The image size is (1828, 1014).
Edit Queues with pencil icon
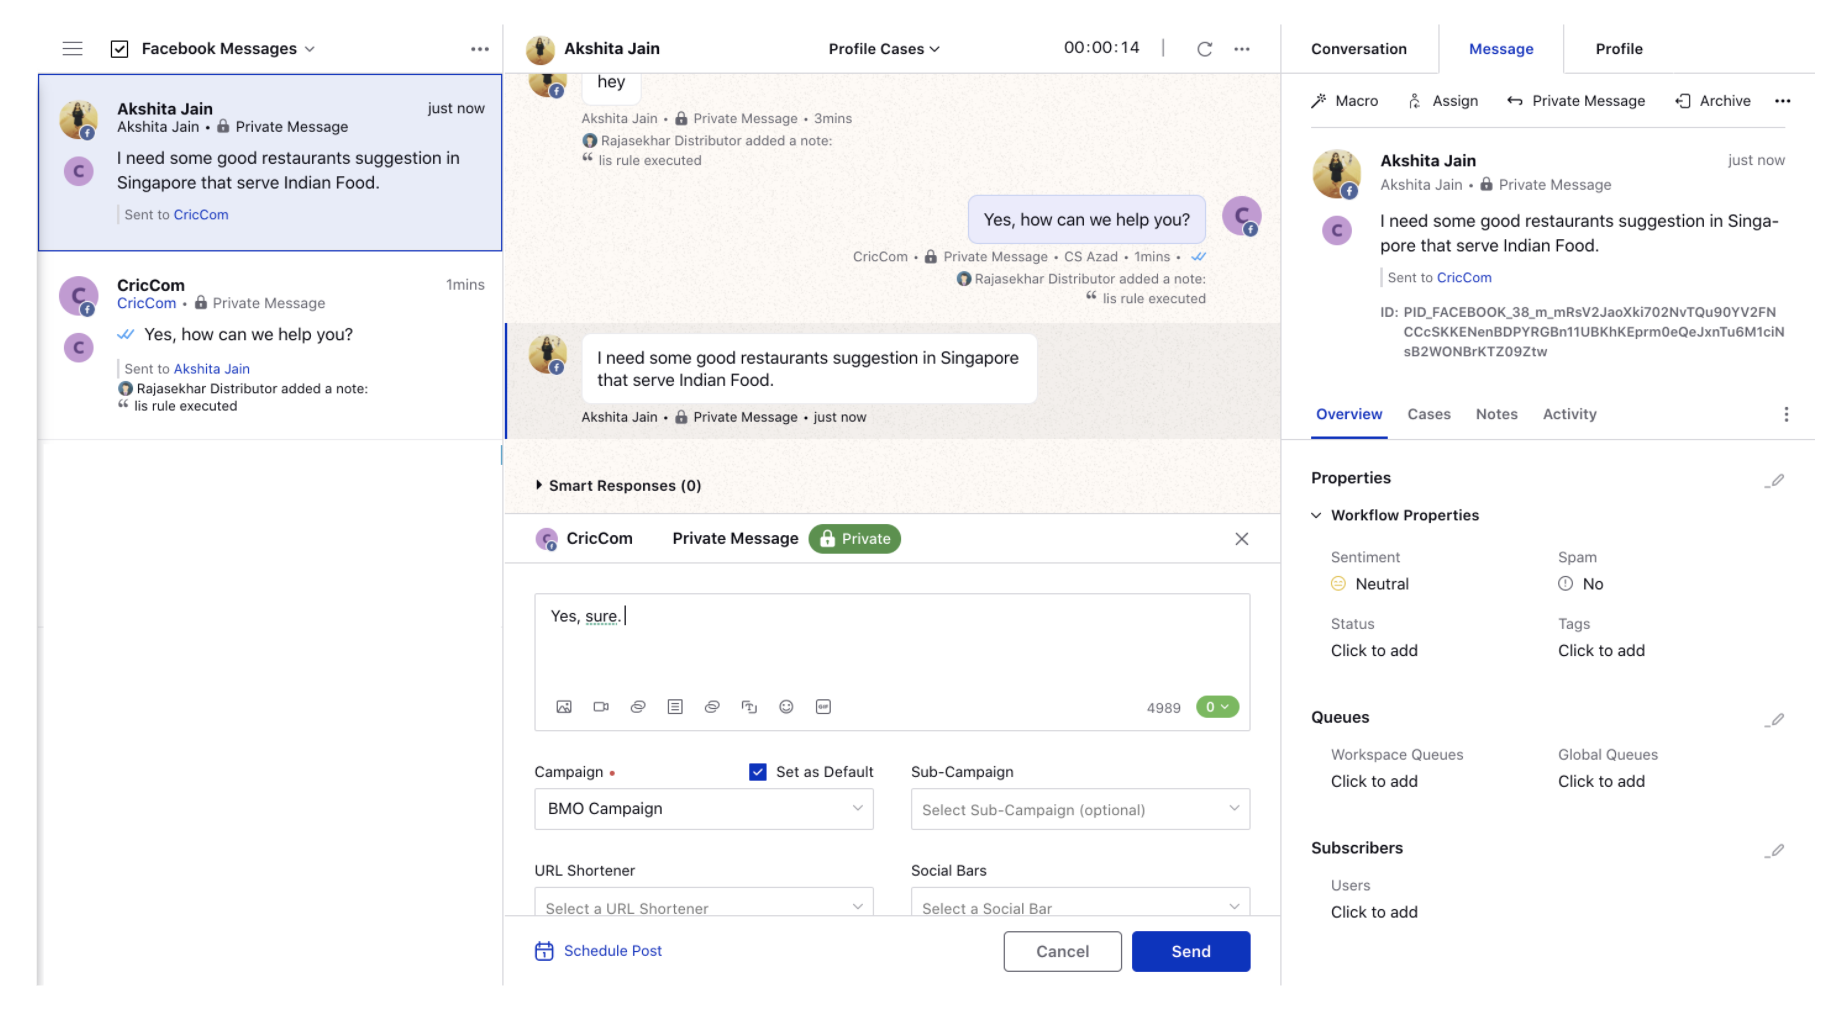[1775, 719]
